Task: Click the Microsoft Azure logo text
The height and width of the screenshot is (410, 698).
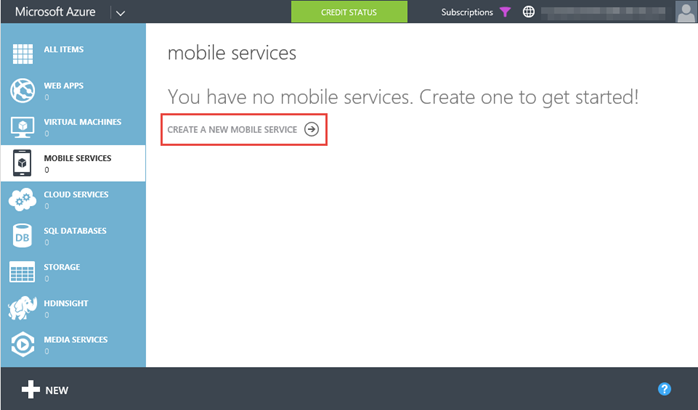Action: (55, 12)
